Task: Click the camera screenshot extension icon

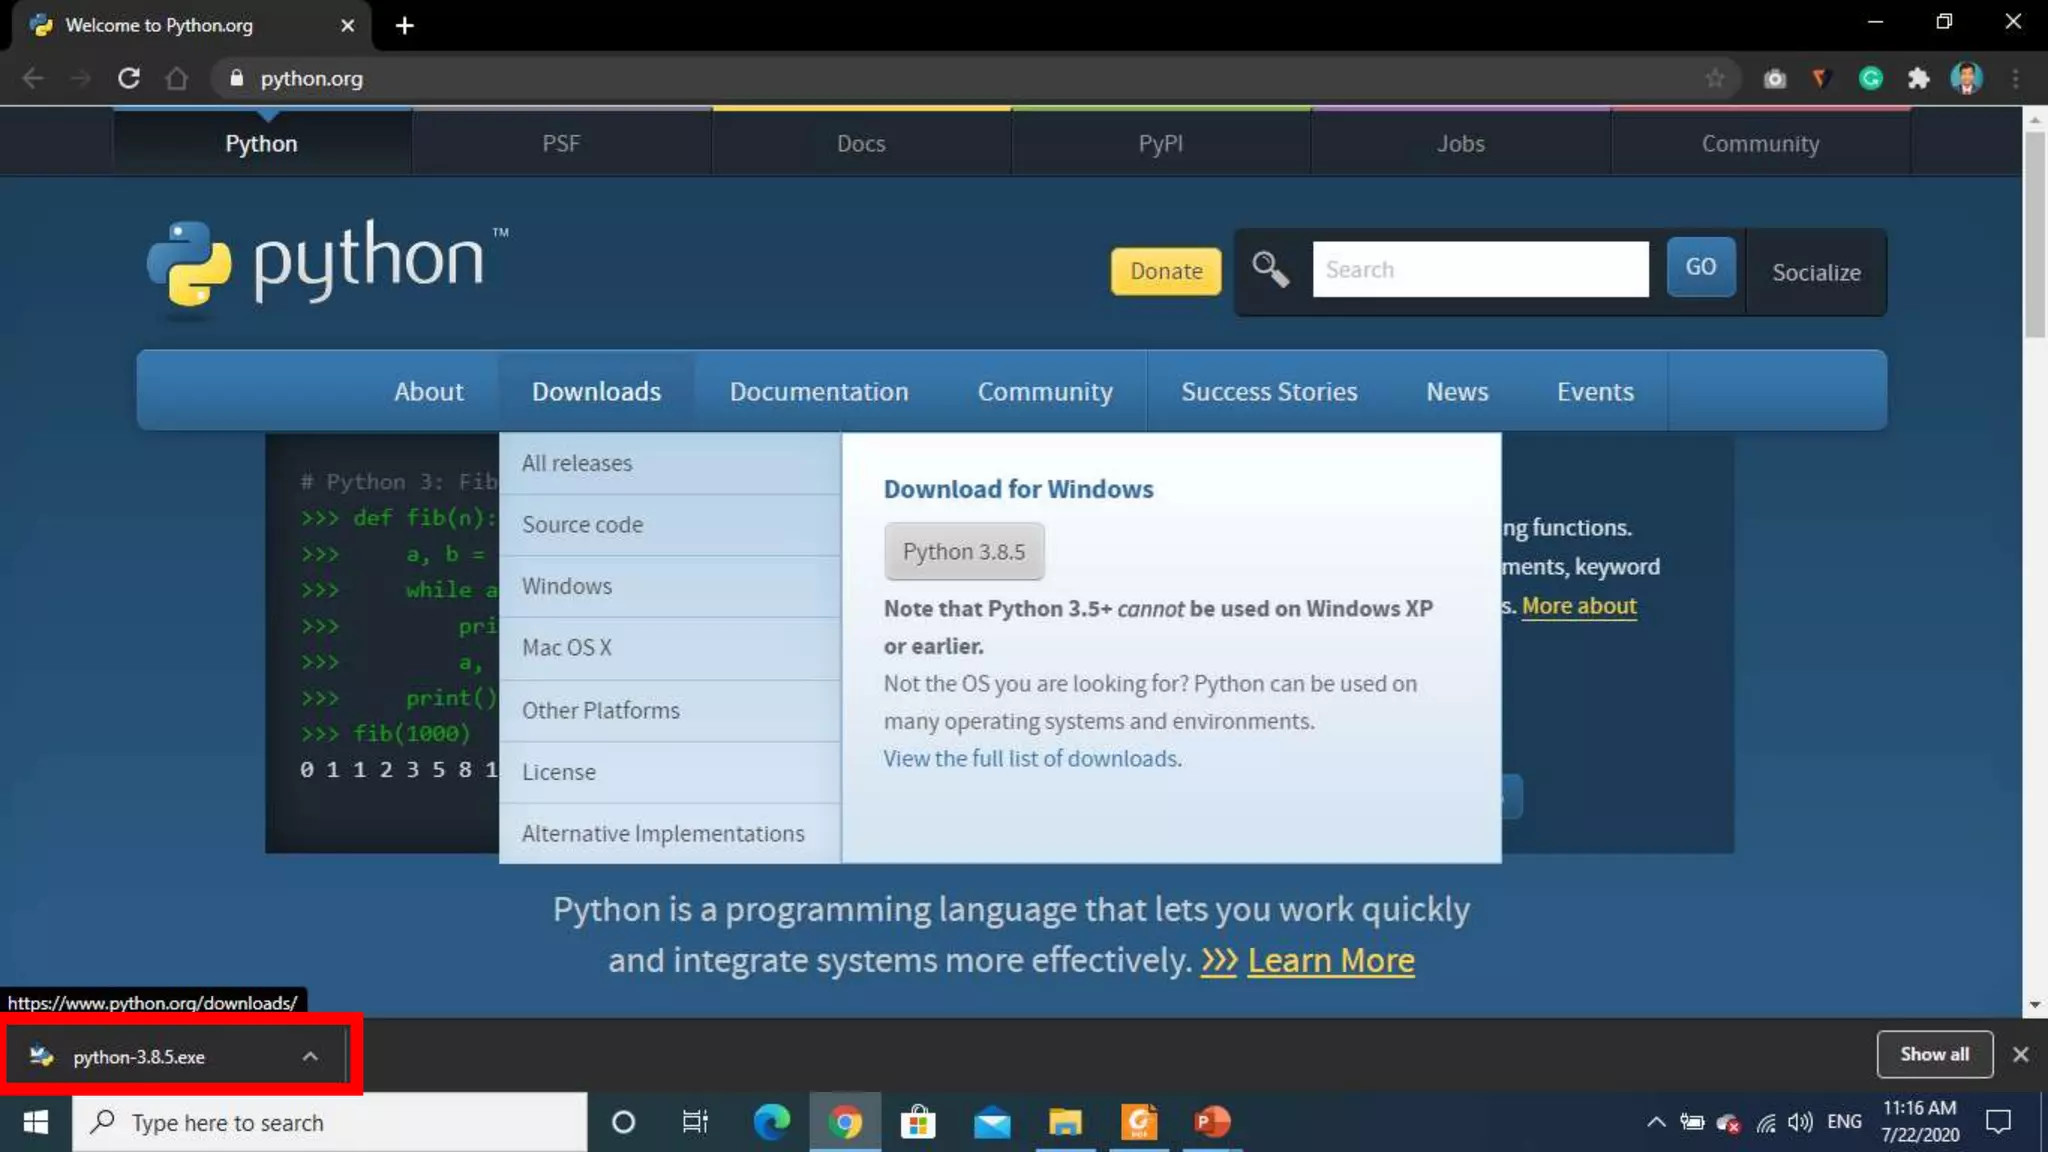Action: tap(1774, 78)
